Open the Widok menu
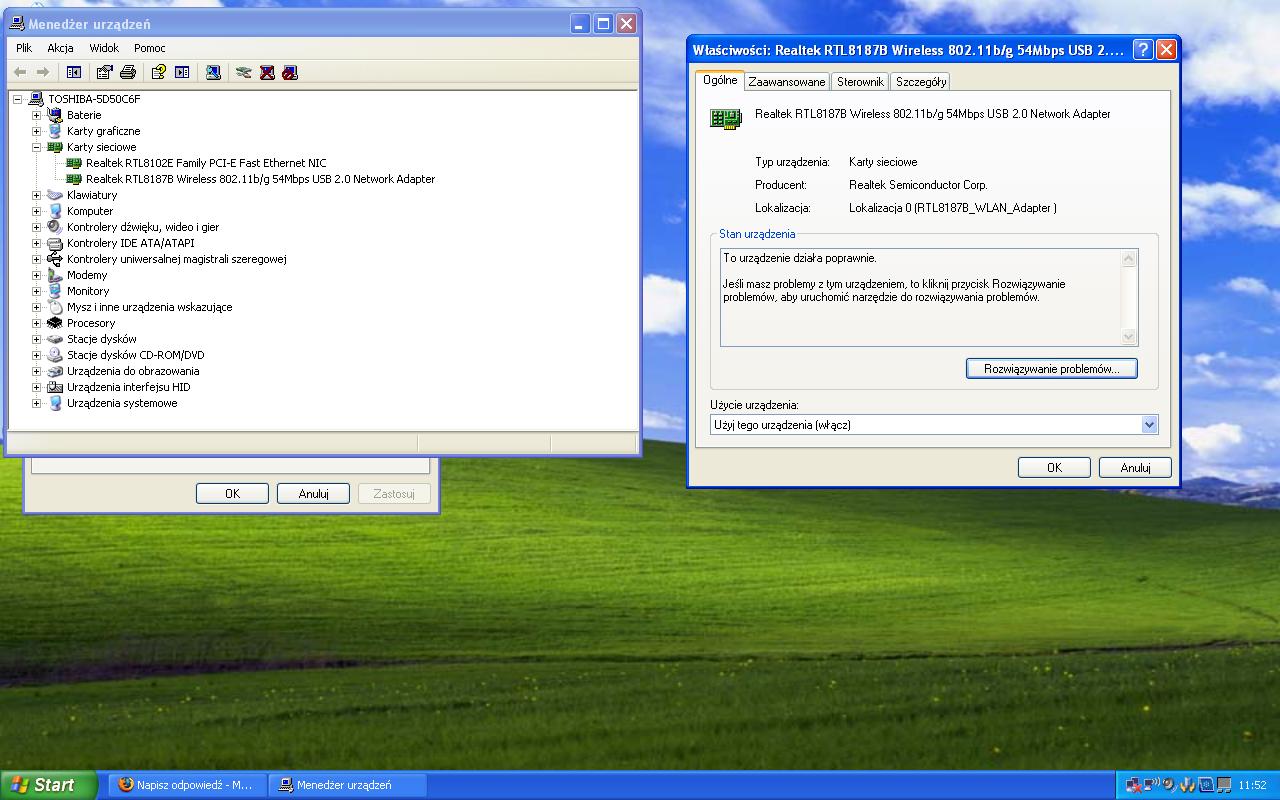Screen dimensions: 1280x800 tap(104, 48)
